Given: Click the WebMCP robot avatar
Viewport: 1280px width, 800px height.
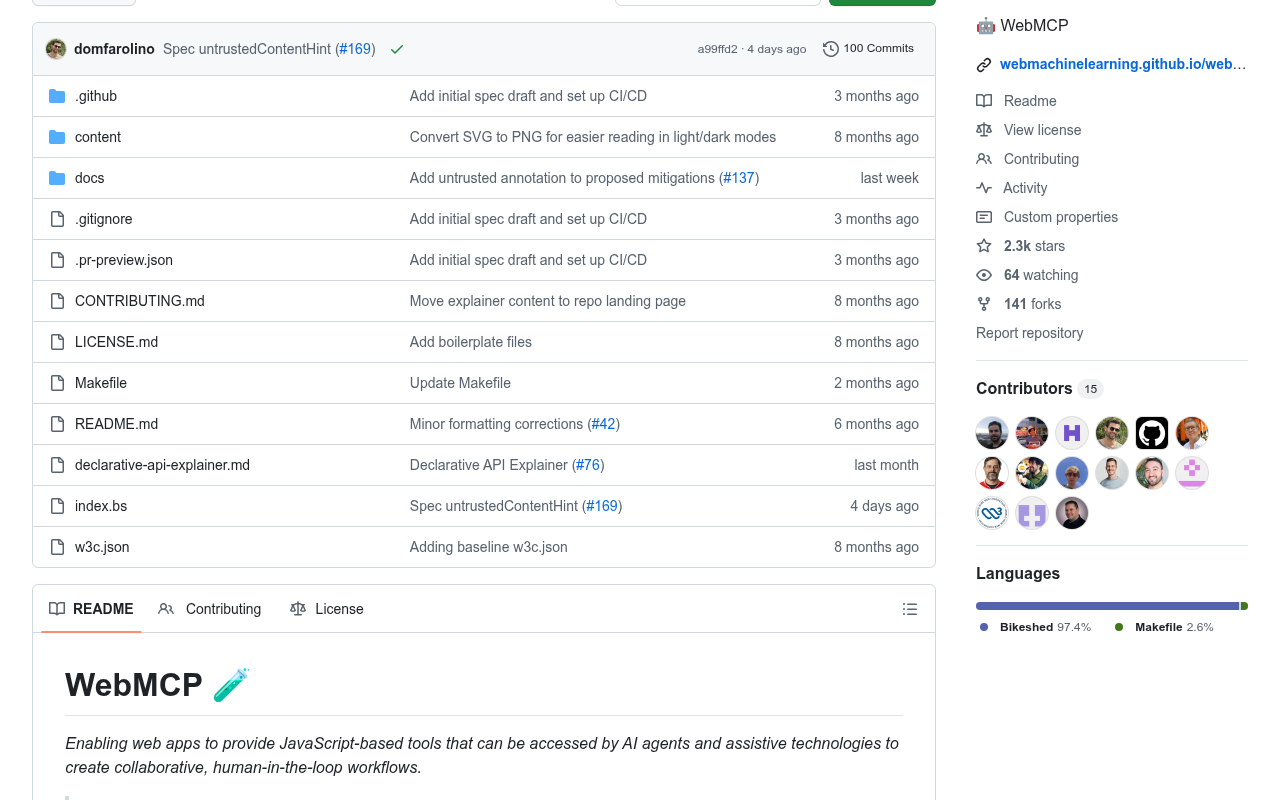Looking at the screenshot, I should point(985,25).
